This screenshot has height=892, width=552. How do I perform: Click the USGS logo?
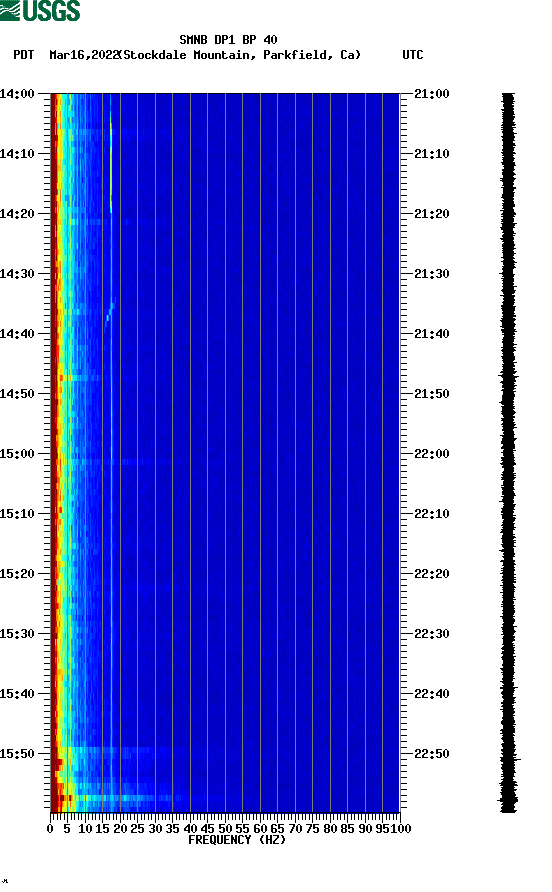point(40,10)
